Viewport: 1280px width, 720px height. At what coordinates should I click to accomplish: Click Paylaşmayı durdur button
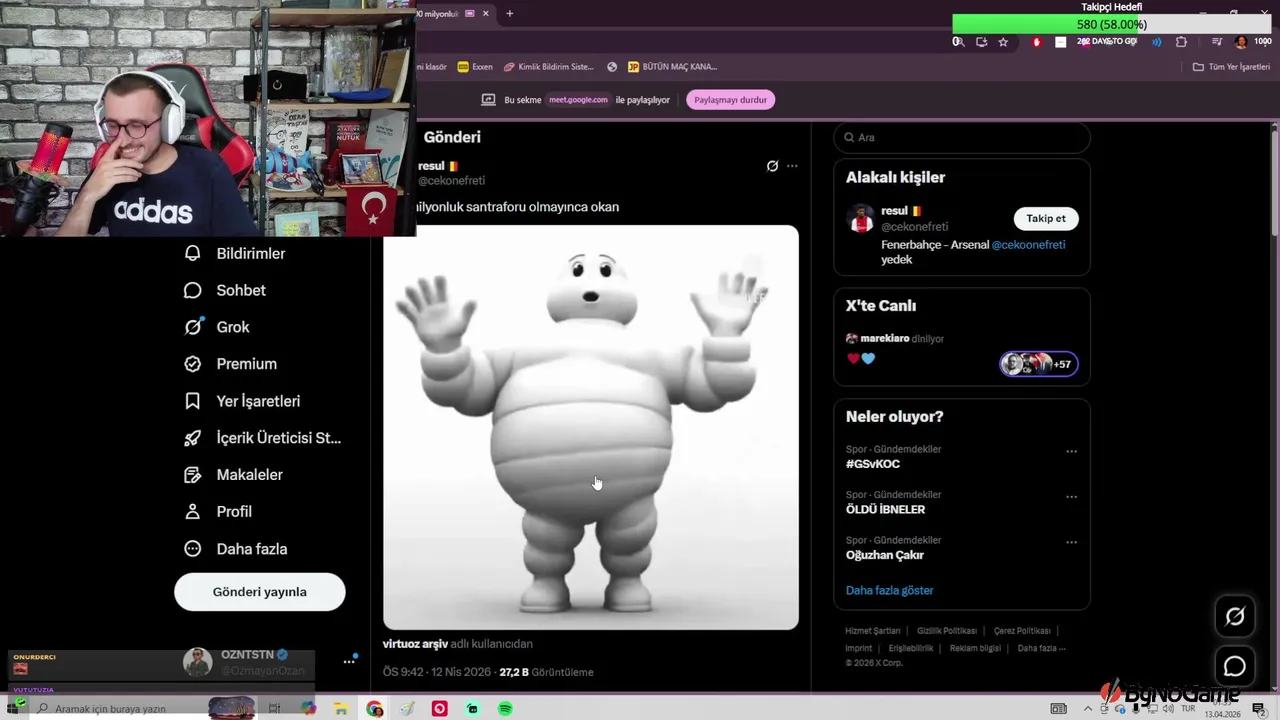pyautogui.click(x=731, y=100)
